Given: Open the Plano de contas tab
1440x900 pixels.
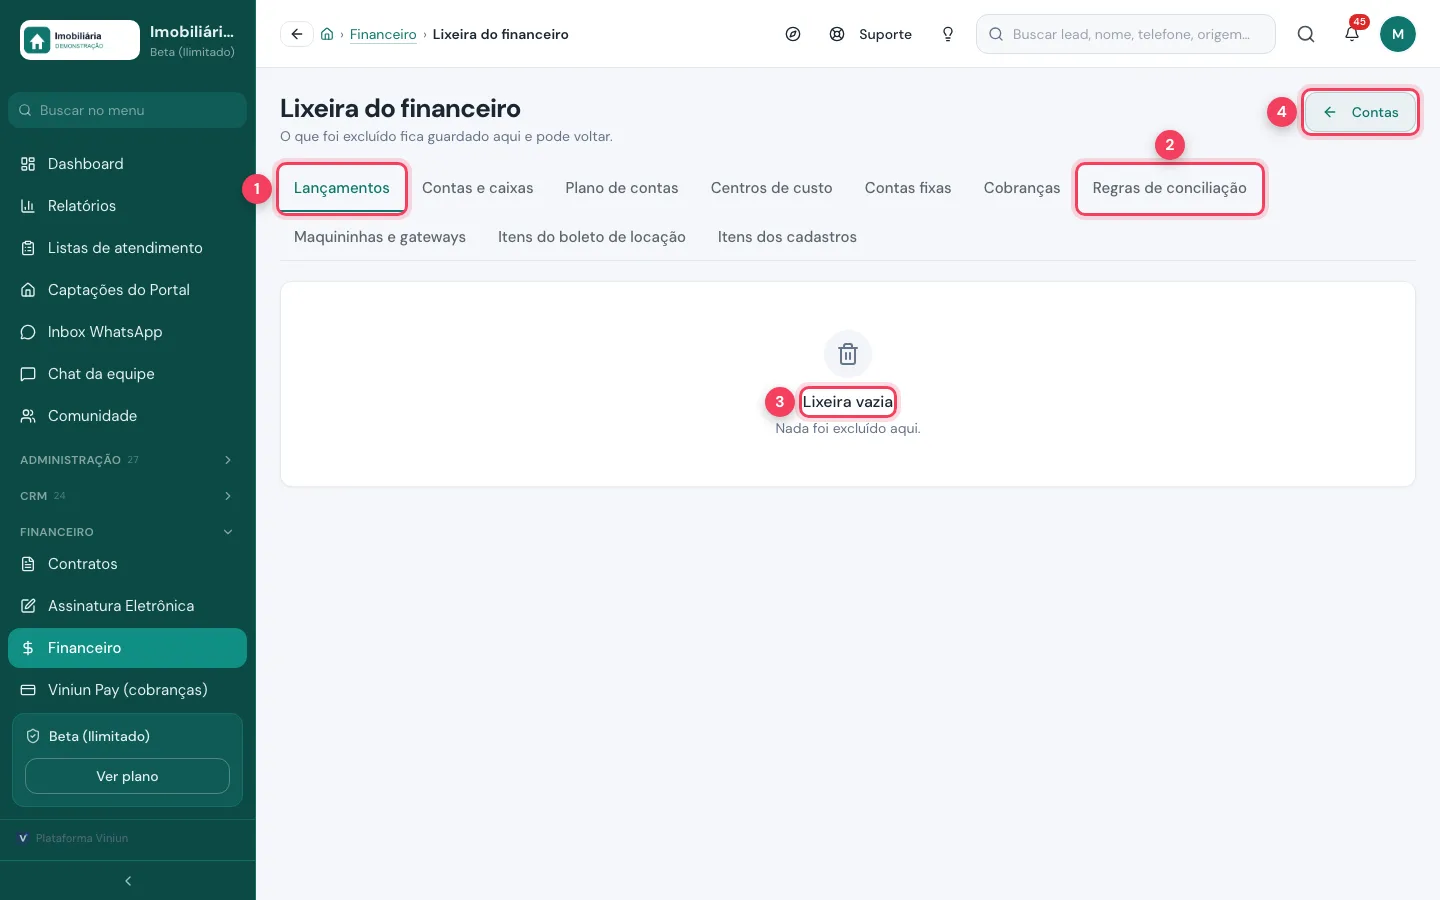Looking at the screenshot, I should point(622,188).
